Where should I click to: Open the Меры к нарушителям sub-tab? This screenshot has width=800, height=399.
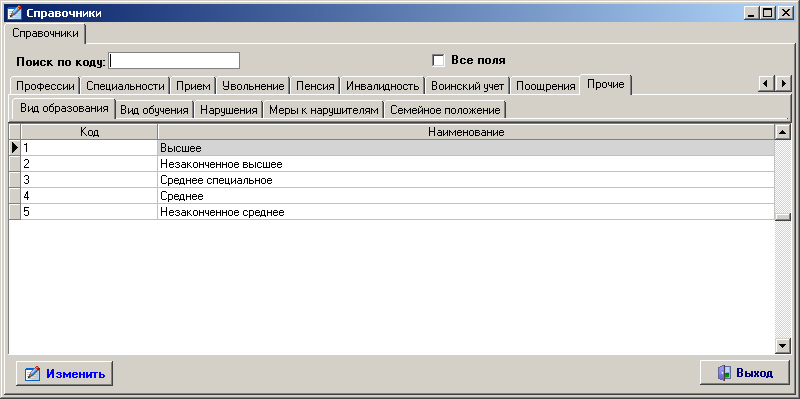coord(324,110)
